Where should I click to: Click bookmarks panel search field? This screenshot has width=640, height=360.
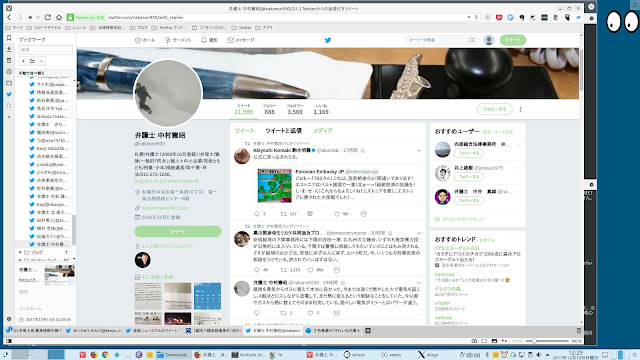(45, 50)
